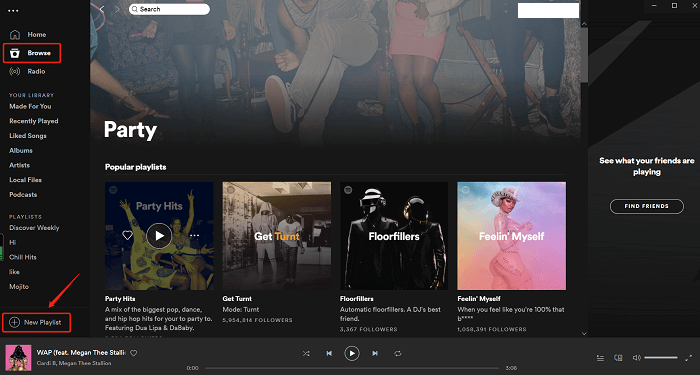Open Artists in library
This screenshot has height=375, width=700.
click(x=20, y=165)
